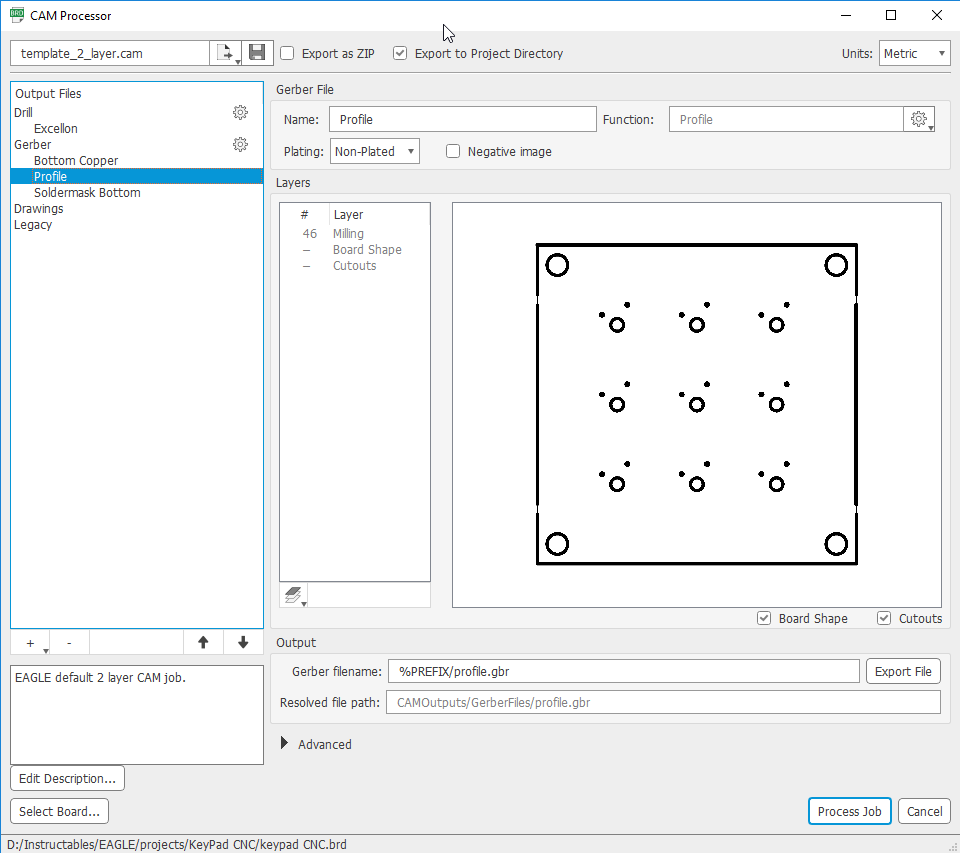Select Legacy in Output Files

click(x=33, y=224)
